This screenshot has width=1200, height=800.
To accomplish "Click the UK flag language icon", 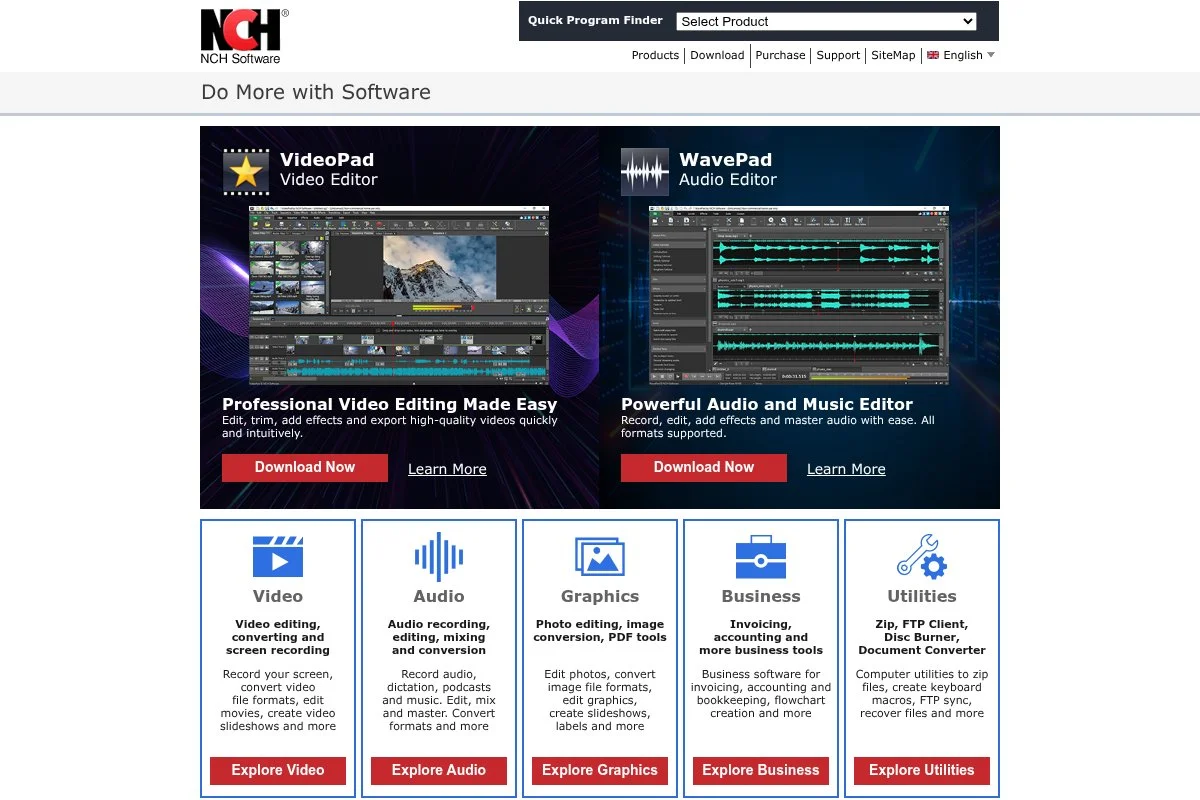I will pos(933,55).
